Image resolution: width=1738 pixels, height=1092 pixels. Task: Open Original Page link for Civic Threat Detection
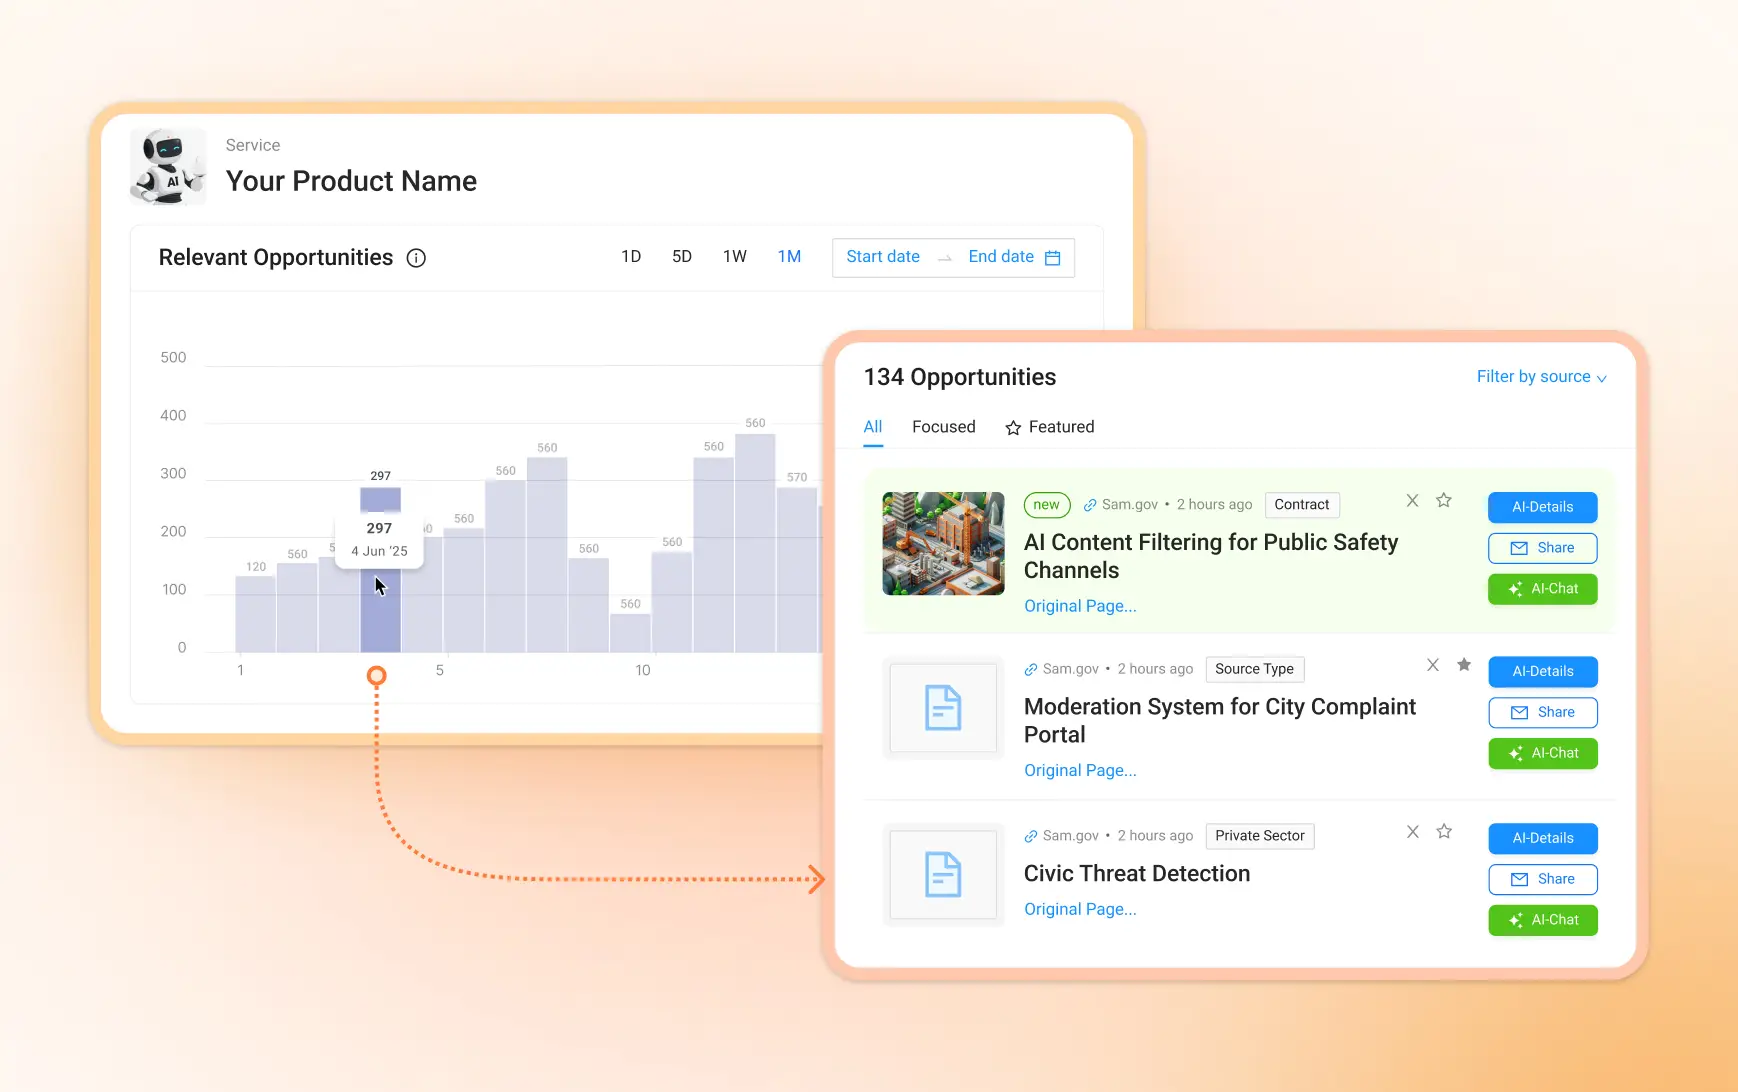[x=1079, y=909]
